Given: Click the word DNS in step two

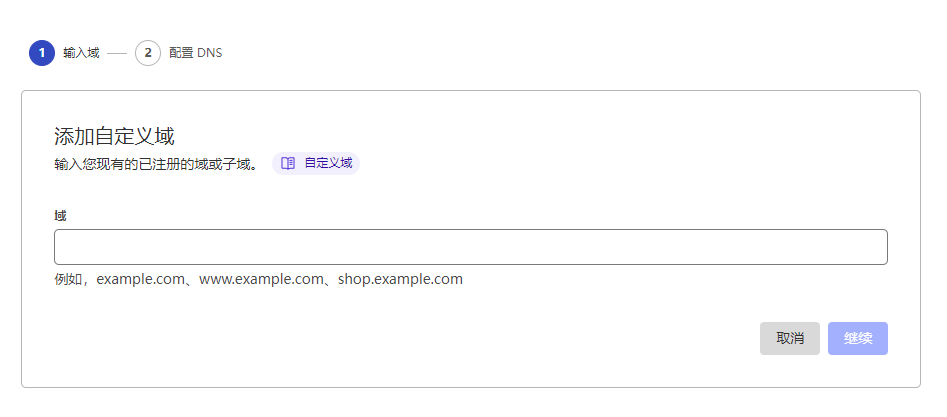Looking at the screenshot, I should tap(209, 53).
